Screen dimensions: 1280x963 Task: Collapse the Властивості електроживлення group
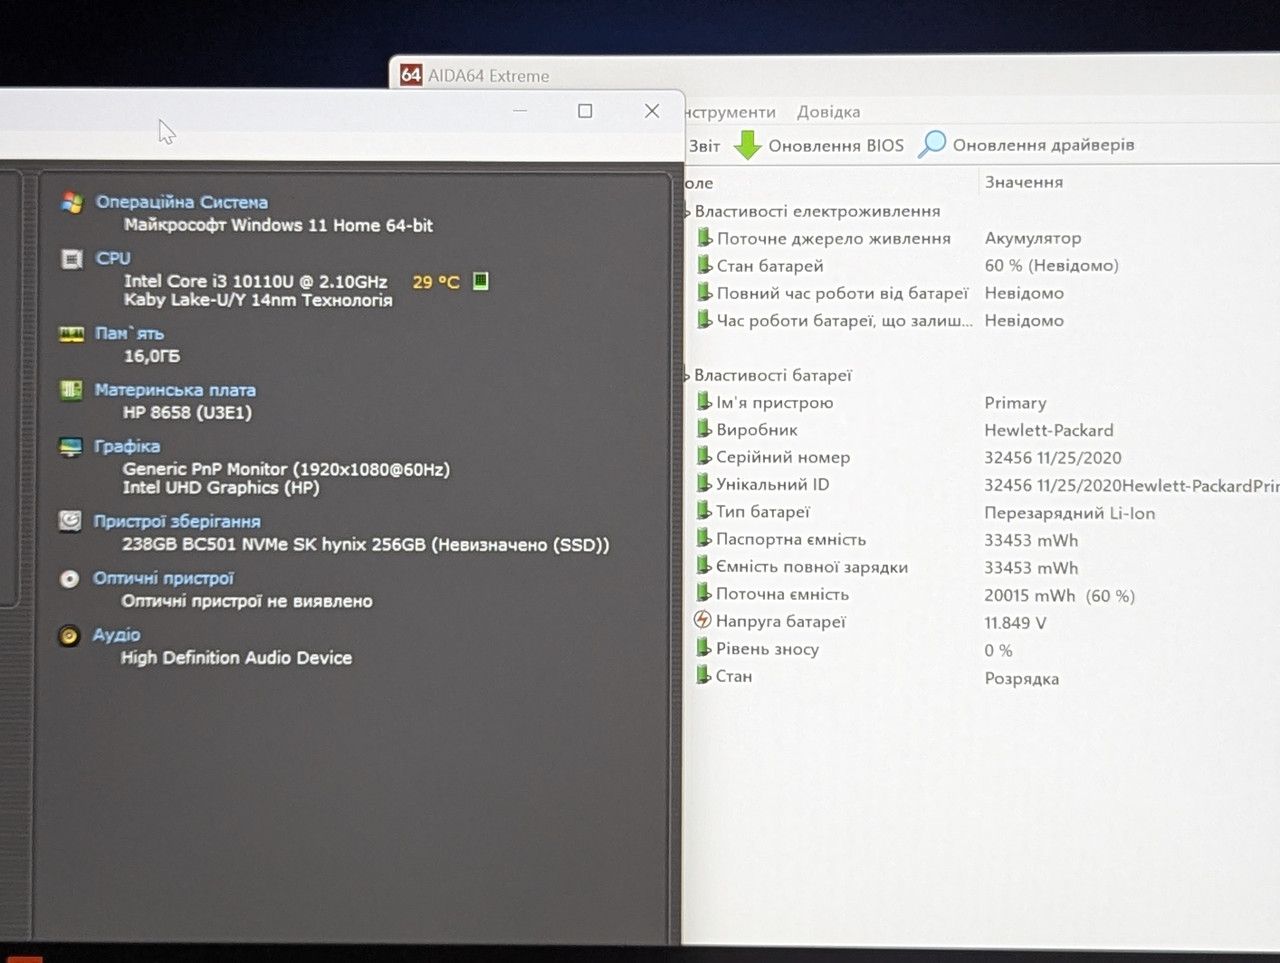(x=688, y=212)
